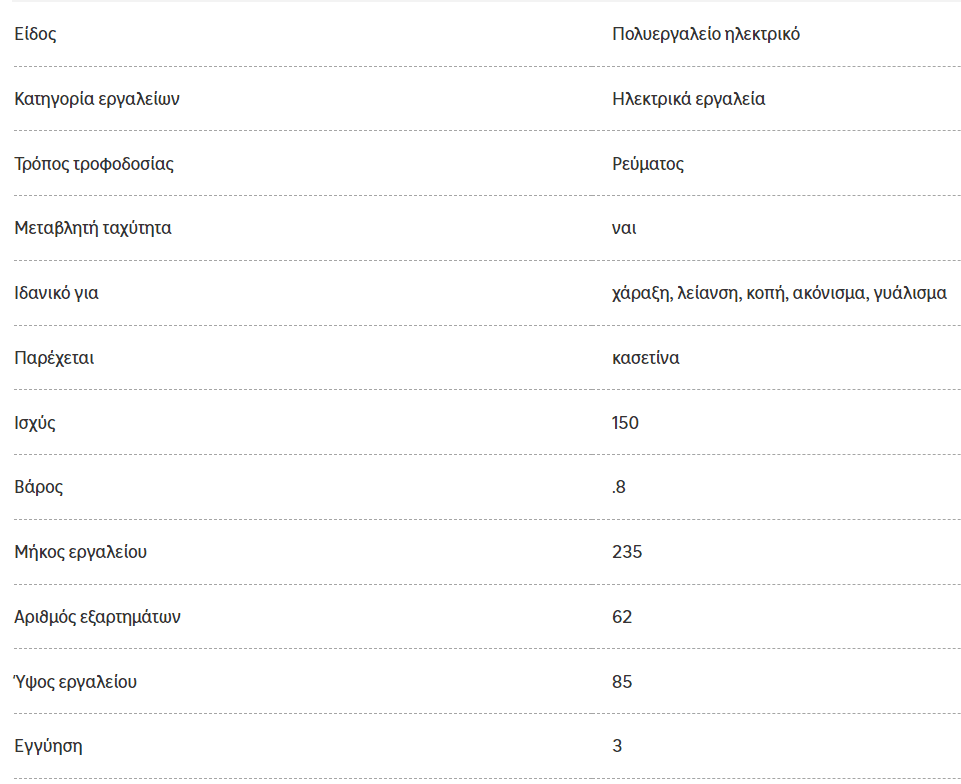Click the Τρόπος τροφοδοσίας label
961x784 pixels.
click(94, 164)
